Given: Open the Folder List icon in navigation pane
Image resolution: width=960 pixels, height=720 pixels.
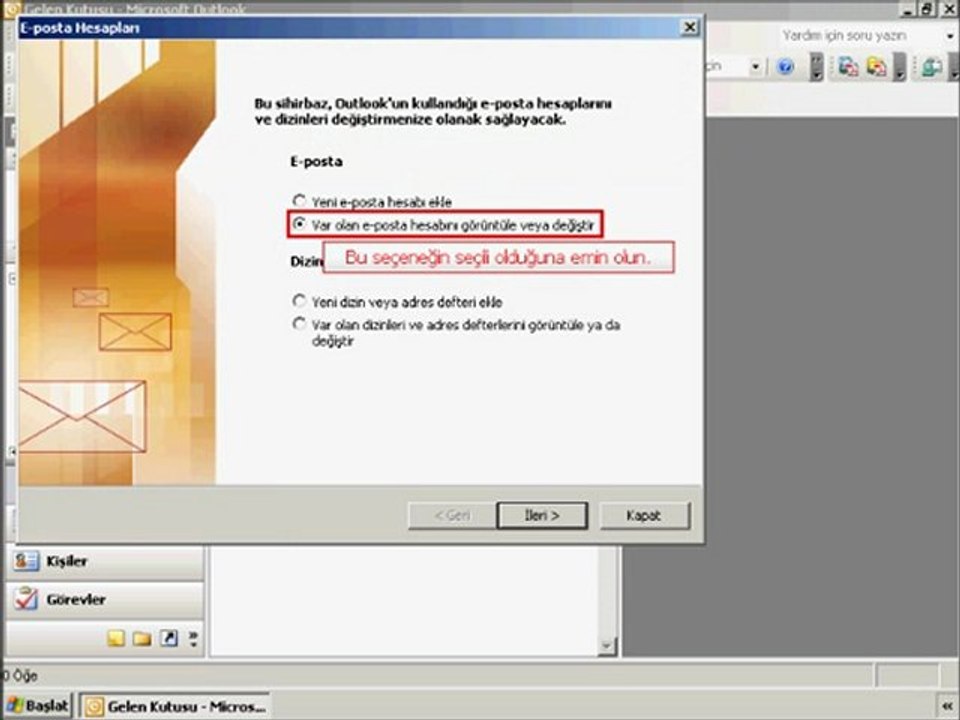Looking at the screenshot, I should pos(142,639).
